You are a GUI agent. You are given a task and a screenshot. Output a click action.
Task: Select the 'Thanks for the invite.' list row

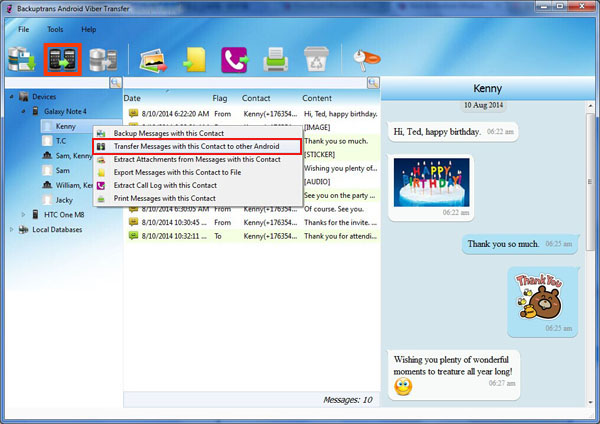pyautogui.click(x=252, y=222)
